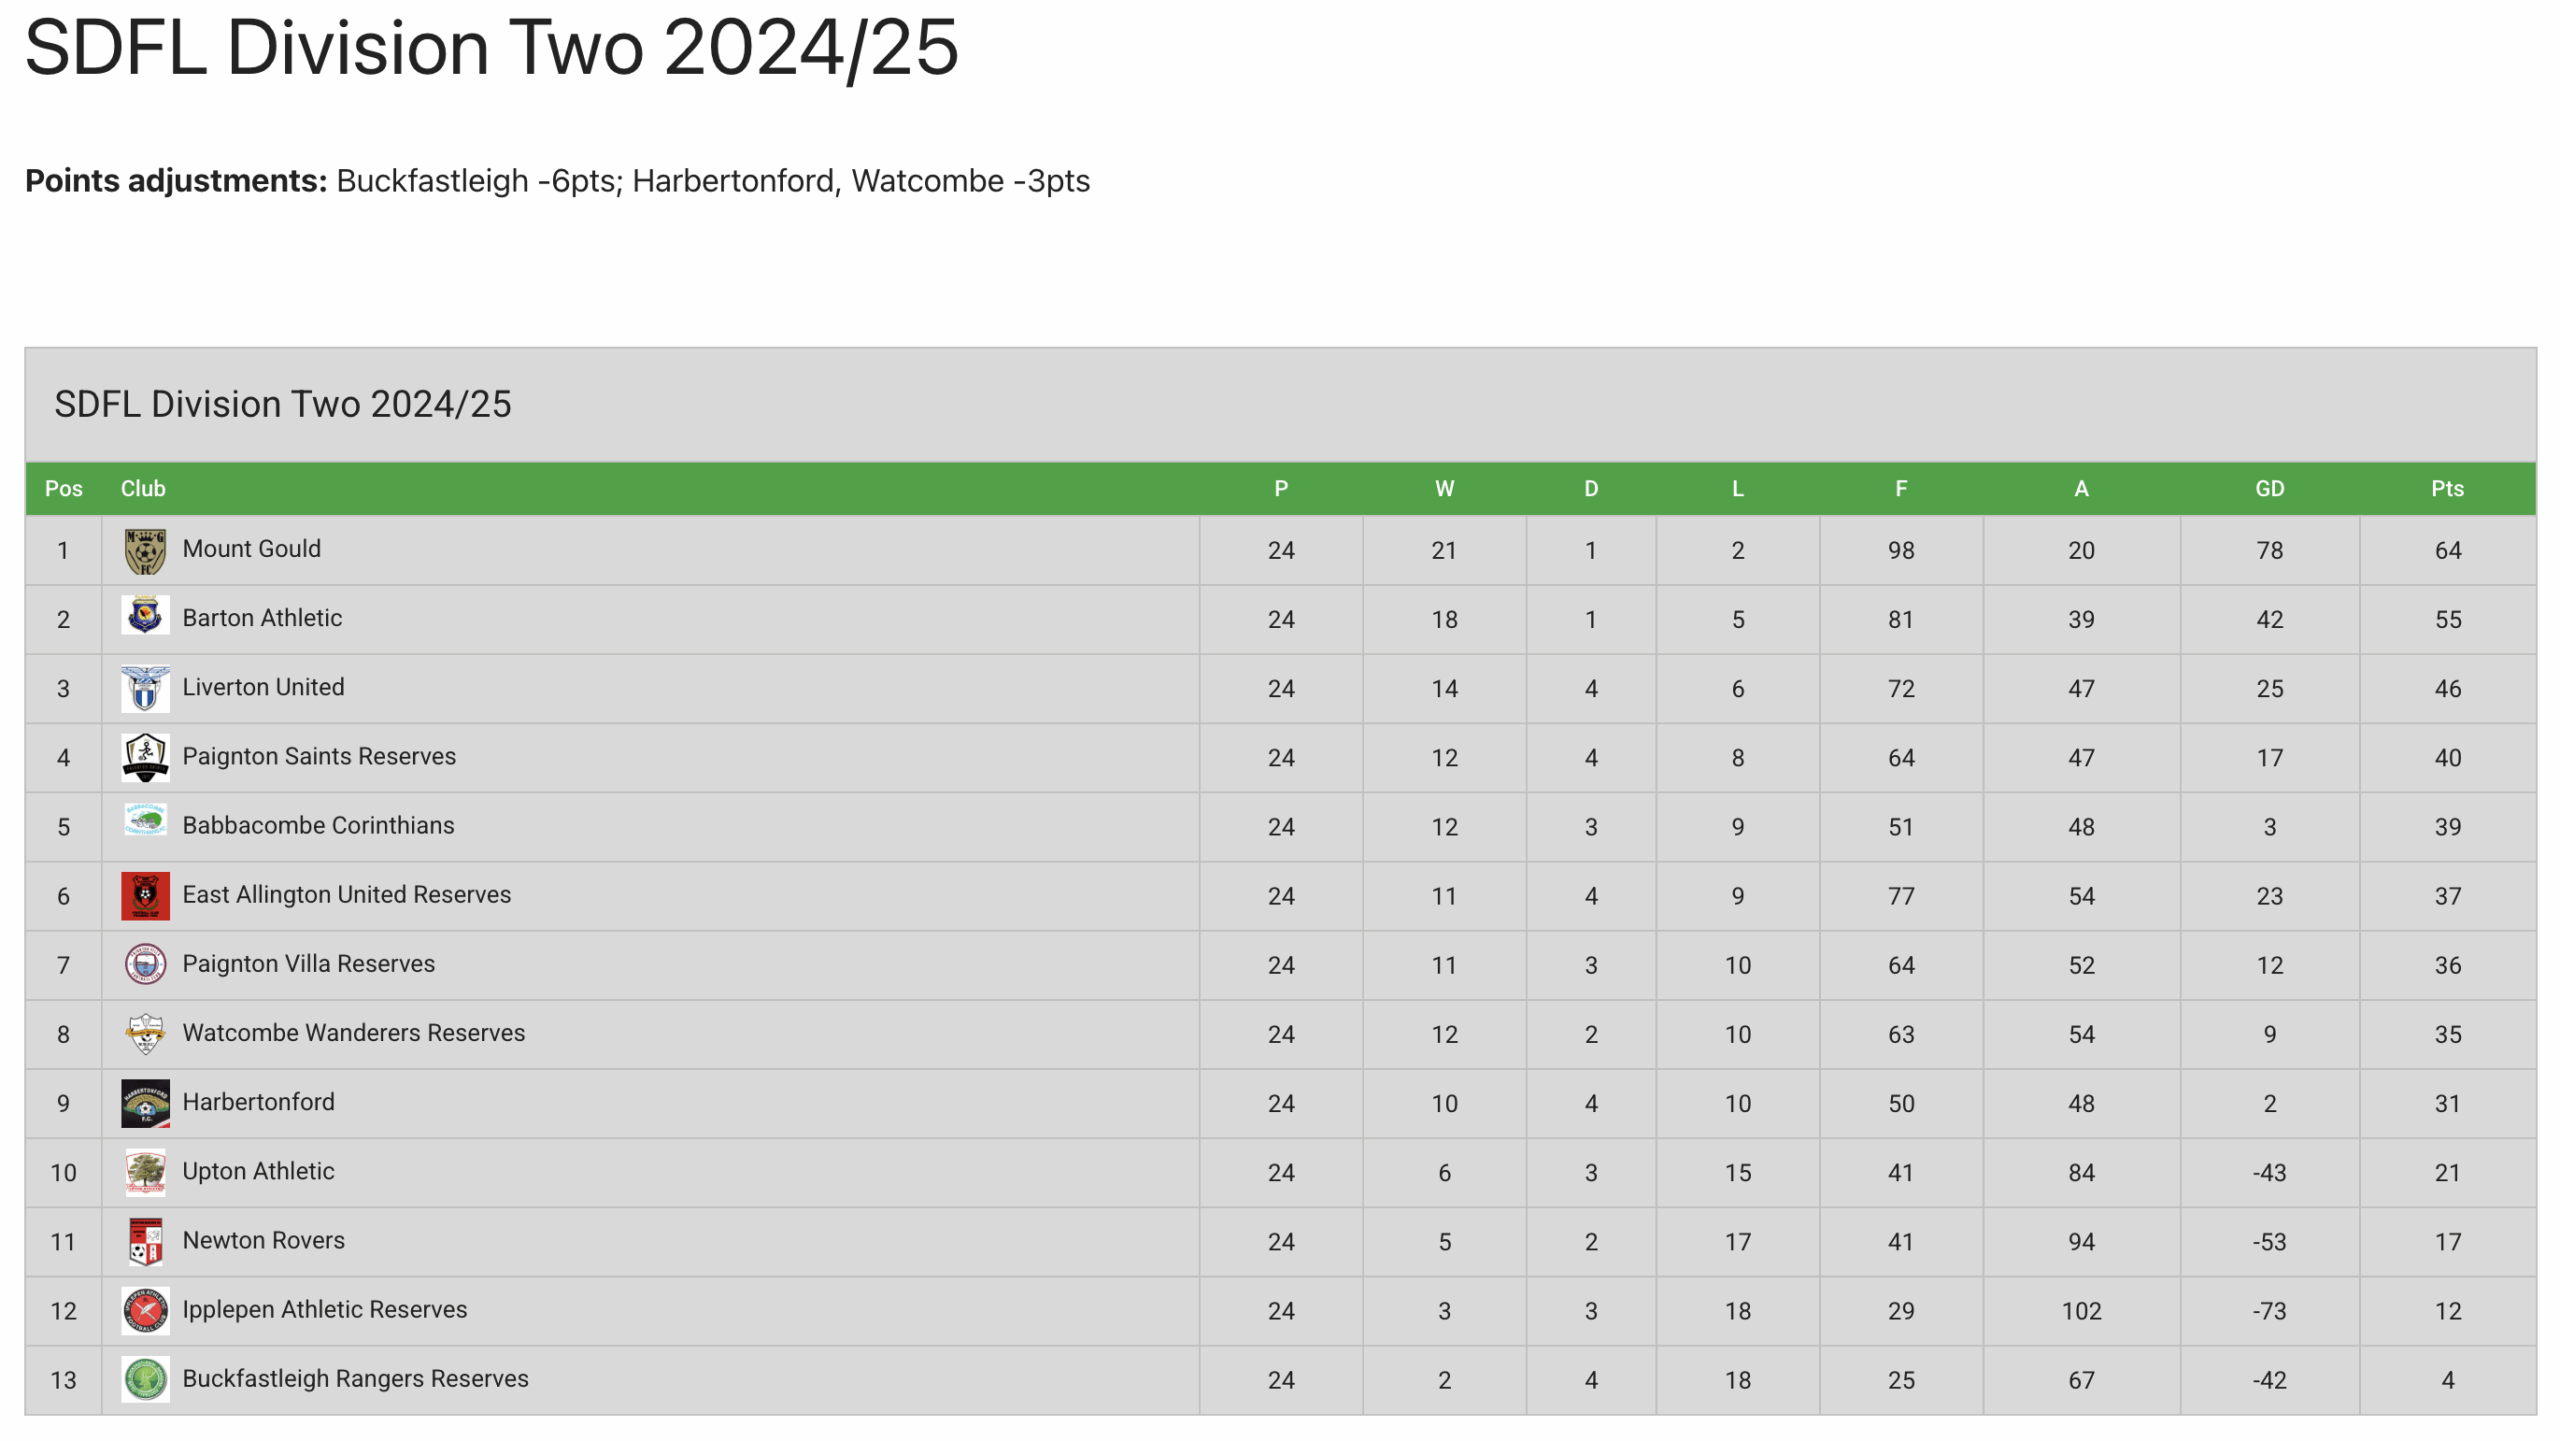This screenshot has width=2560, height=1441.
Task: Click the Paignton Villa Reserves round badge
Action: coord(145,965)
